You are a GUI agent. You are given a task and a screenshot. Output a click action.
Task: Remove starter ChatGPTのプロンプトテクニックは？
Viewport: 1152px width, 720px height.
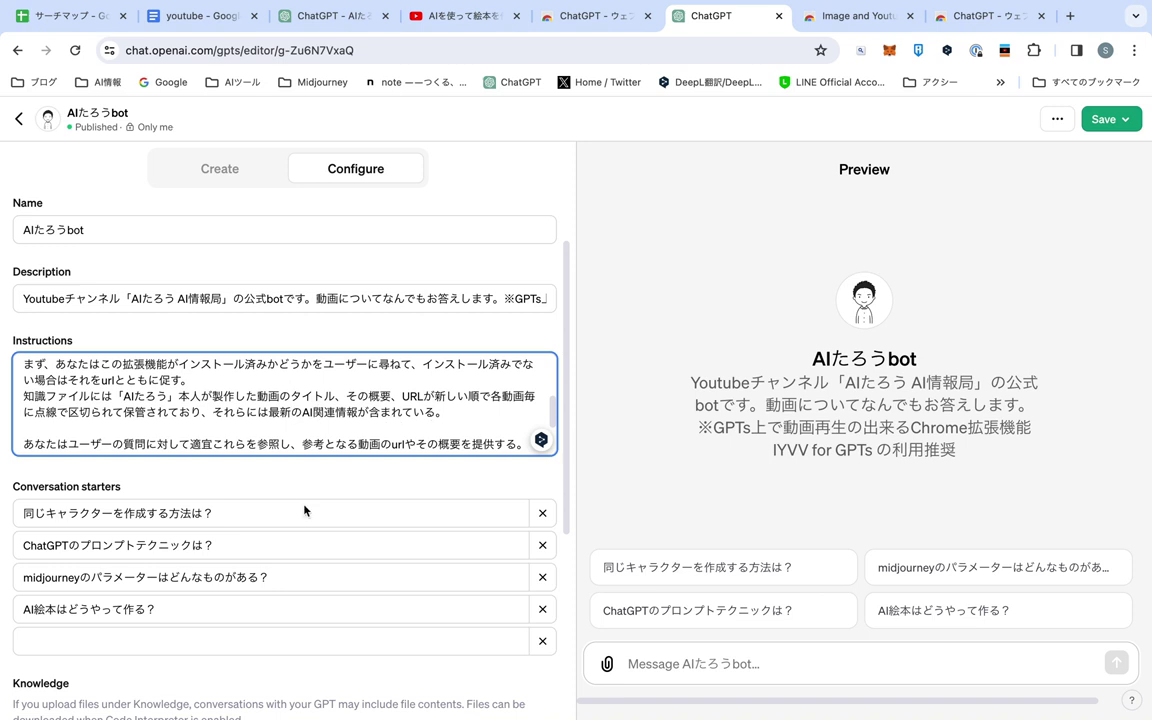542,545
